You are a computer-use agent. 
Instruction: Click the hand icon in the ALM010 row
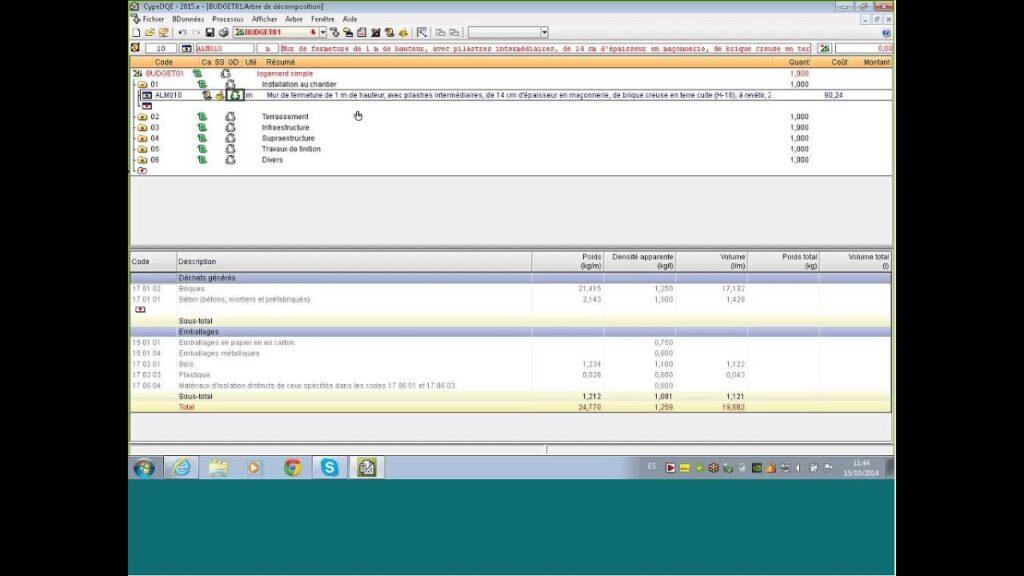point(220,96)
